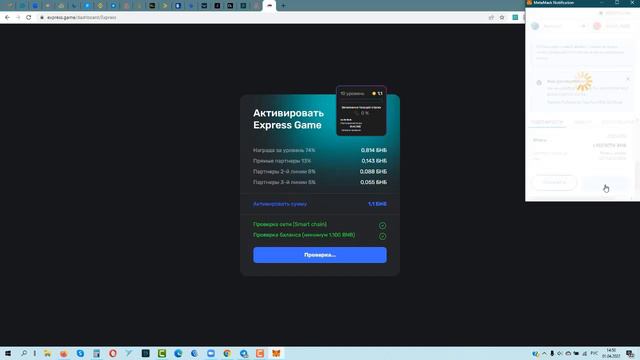Click the 0,143 BNB direct partners value
This screenshot has height=360, width=640.
pos(374,161)
